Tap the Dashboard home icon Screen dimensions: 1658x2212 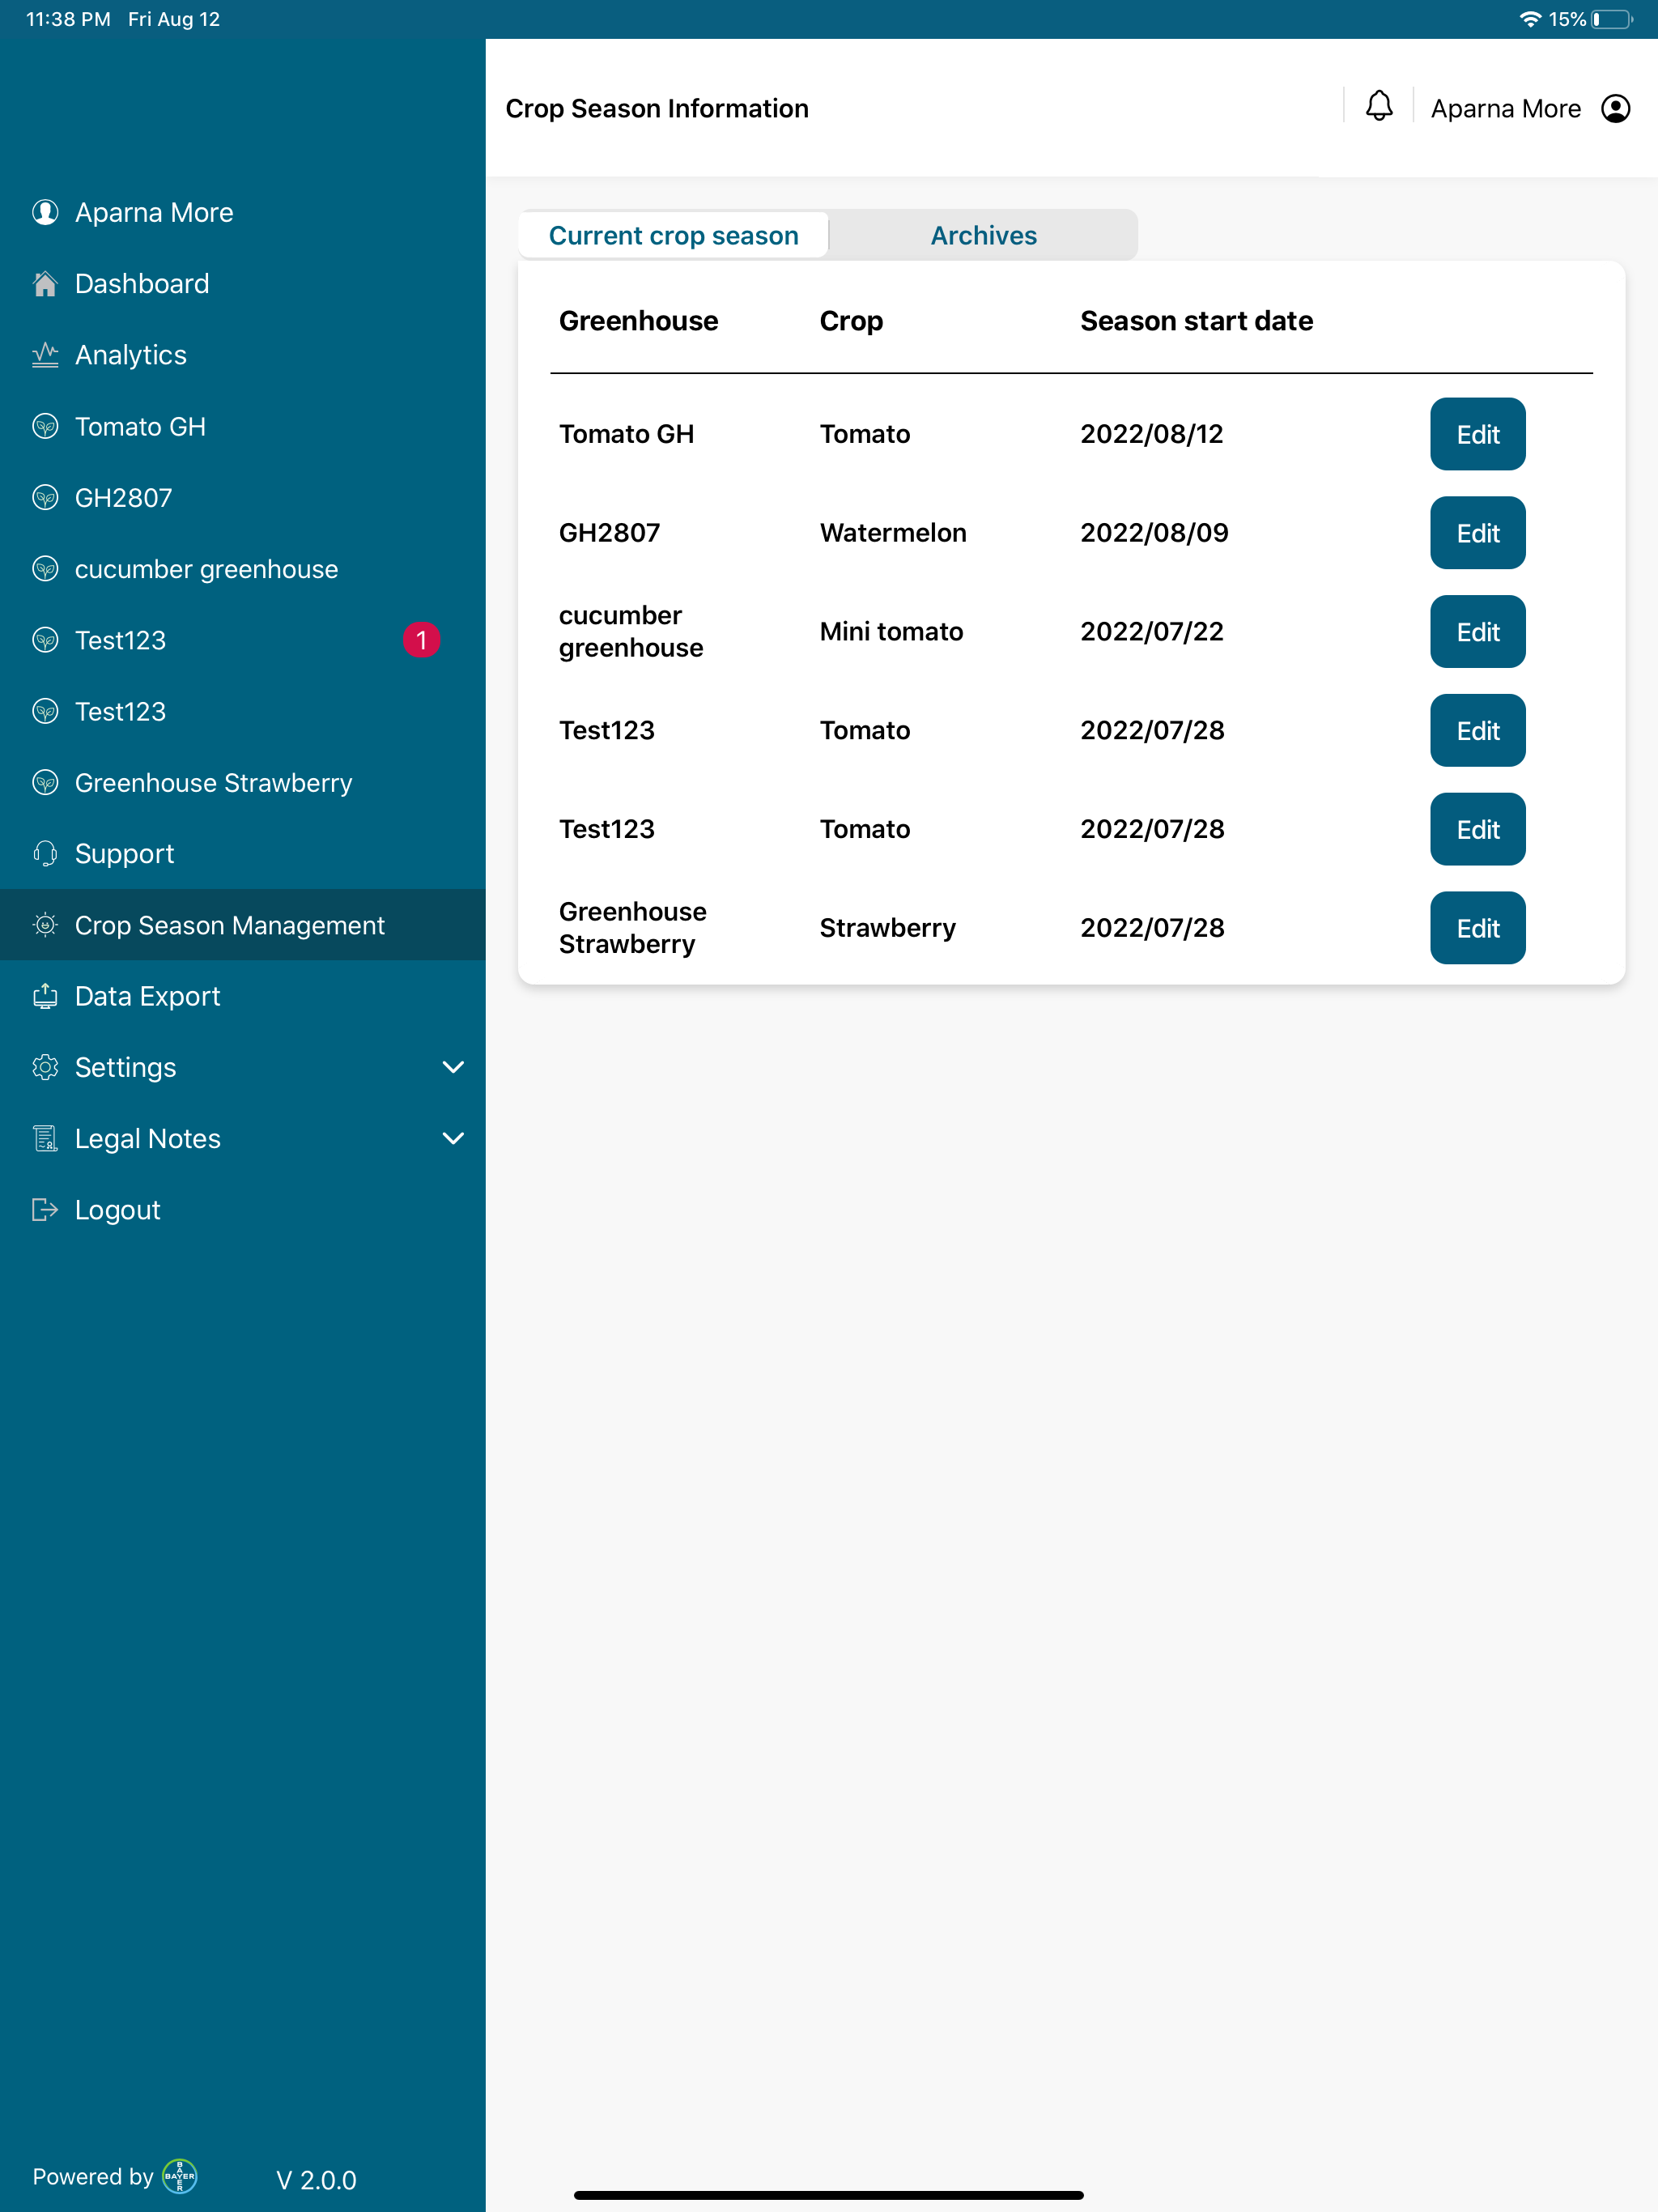tap(45, 284)
